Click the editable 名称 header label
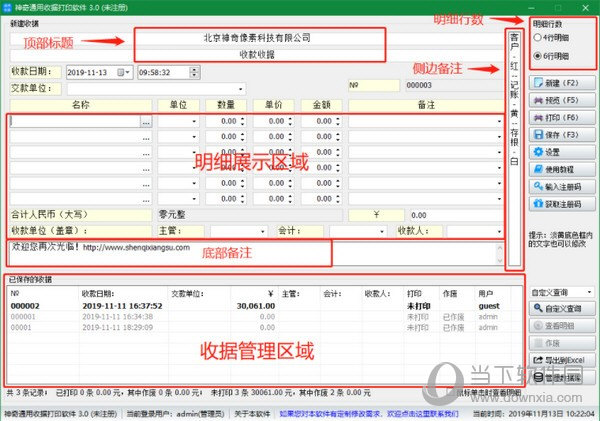This screenshot has height=421, width=600. click(81, 105)
